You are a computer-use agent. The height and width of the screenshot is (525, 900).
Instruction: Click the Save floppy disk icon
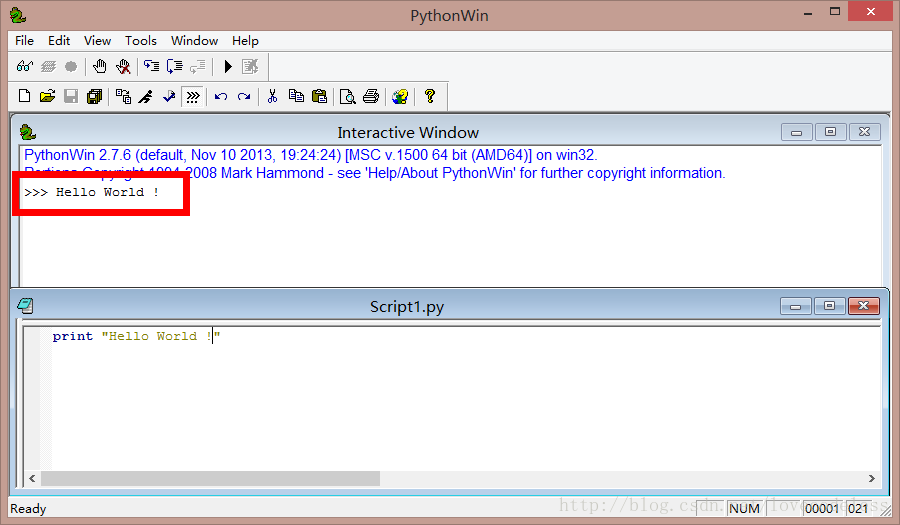tap(71, 96)
